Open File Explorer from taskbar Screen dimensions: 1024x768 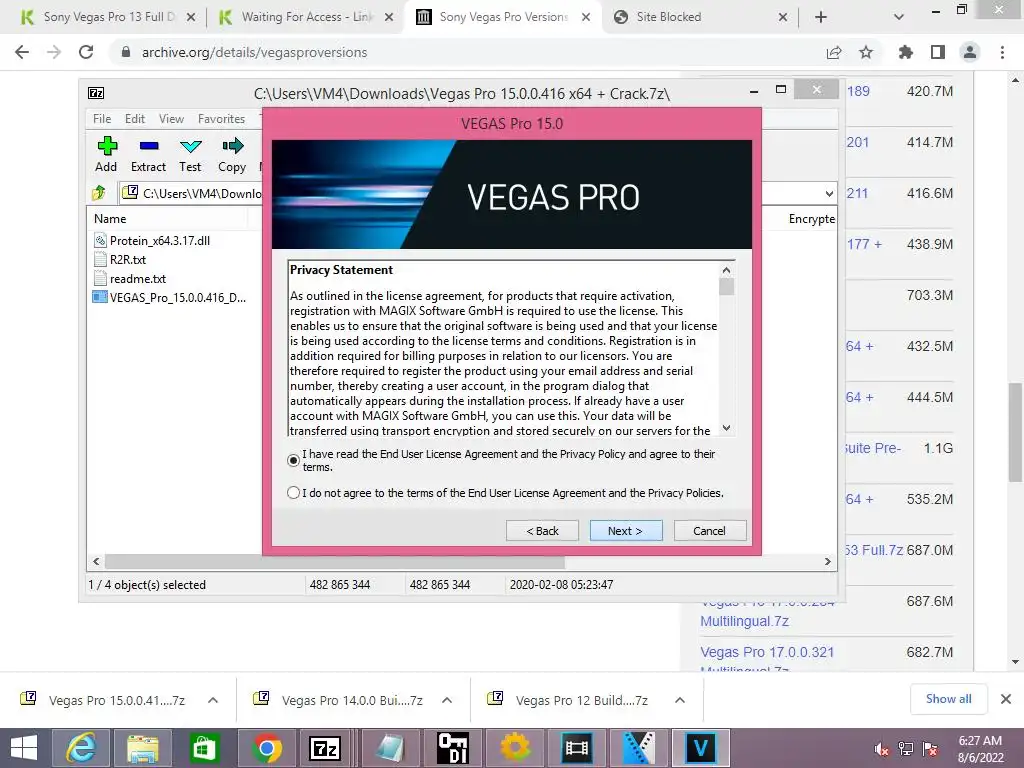[x=142, y=748]
